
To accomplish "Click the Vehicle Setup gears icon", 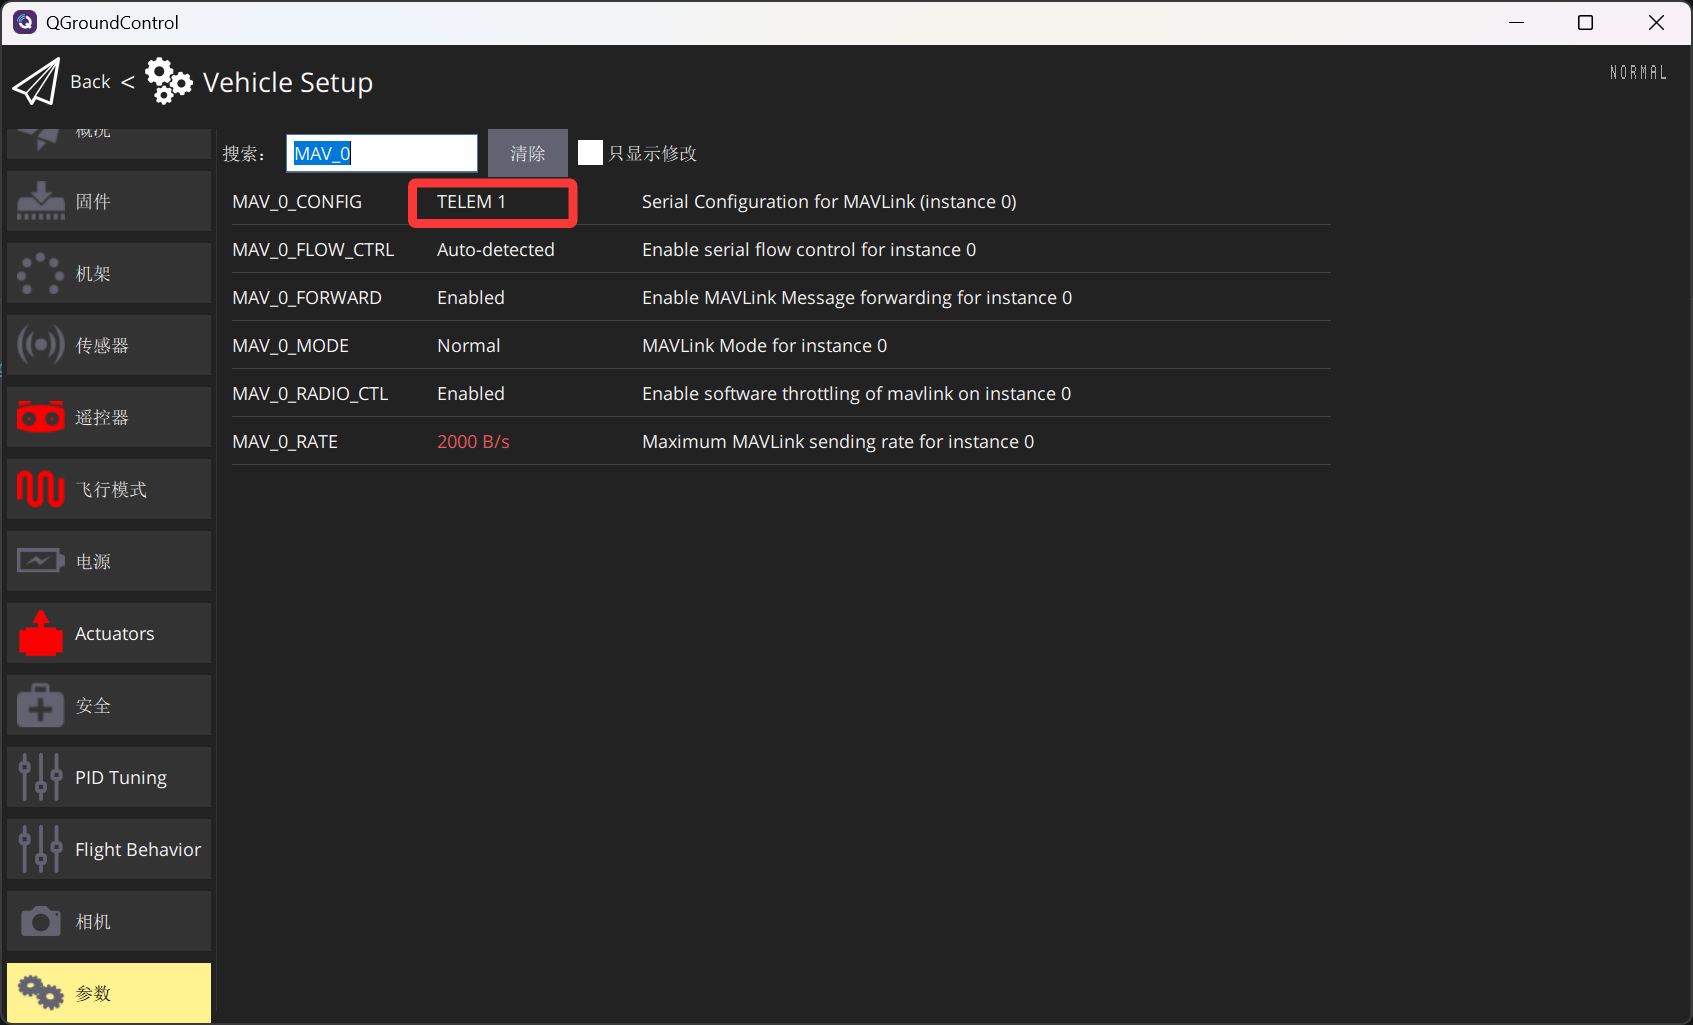I will (169, 81).
